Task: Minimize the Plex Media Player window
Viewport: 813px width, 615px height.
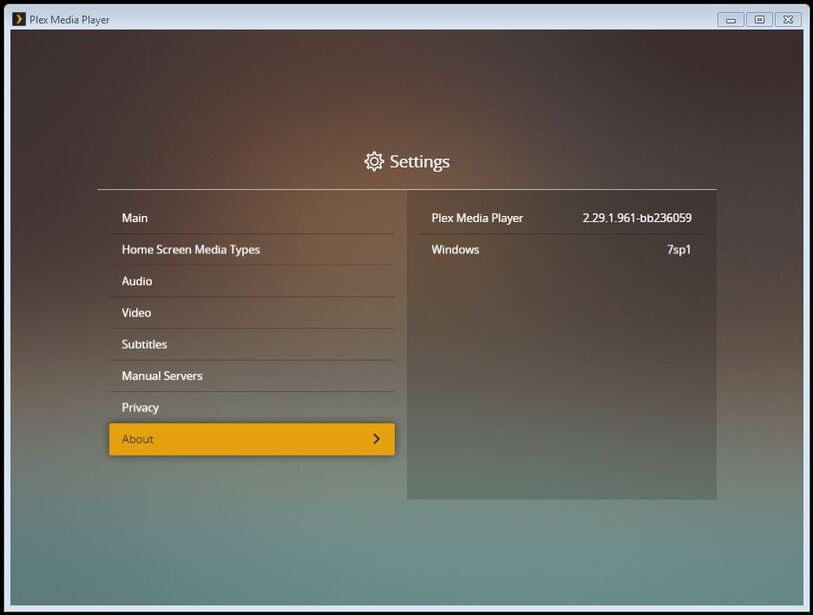Action: (731, 20)
